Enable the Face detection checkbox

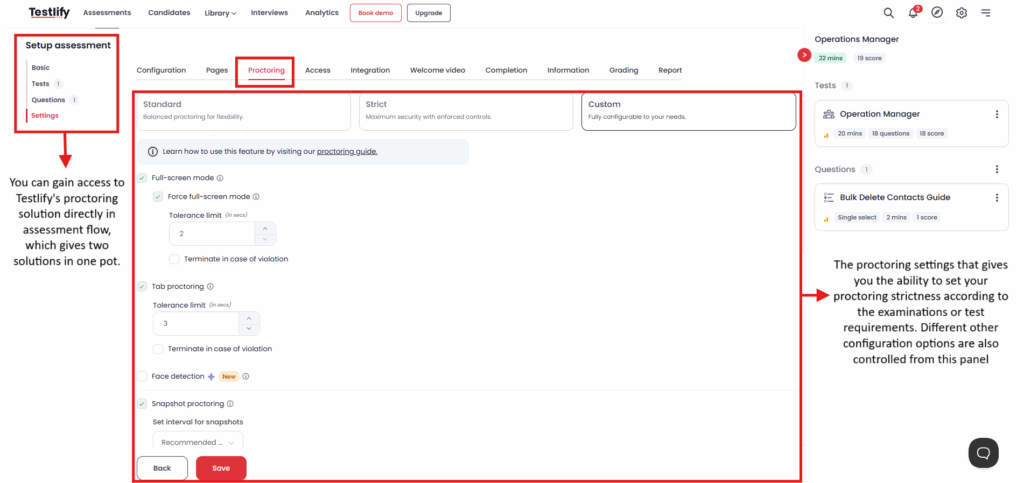coord(142,377)
